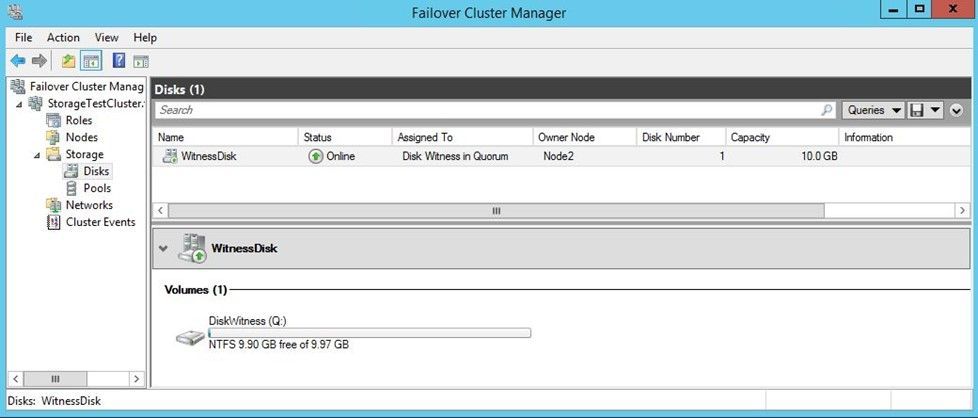Go forward with the gray arrow

click(39, 61)
